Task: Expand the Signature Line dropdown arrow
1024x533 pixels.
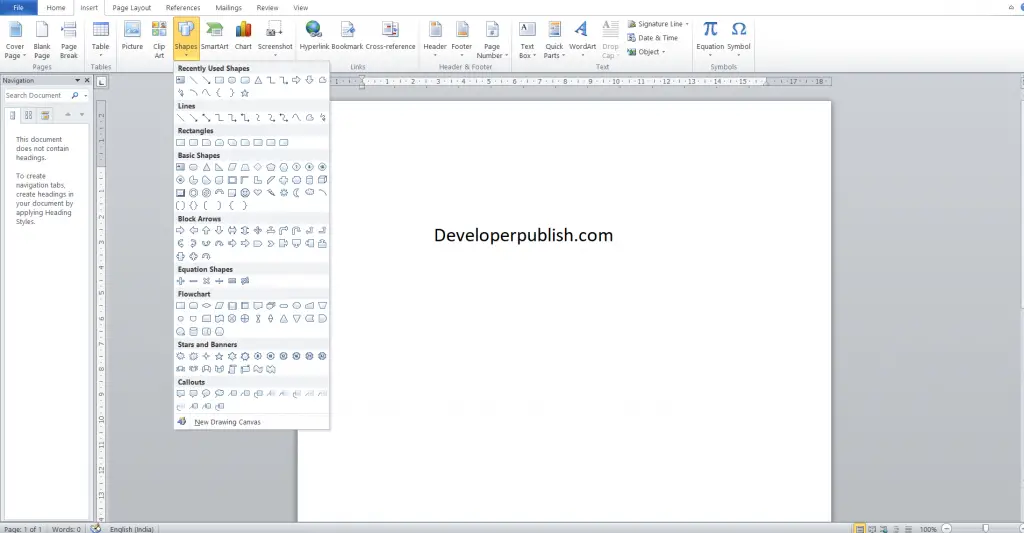Action: [687, 24]
